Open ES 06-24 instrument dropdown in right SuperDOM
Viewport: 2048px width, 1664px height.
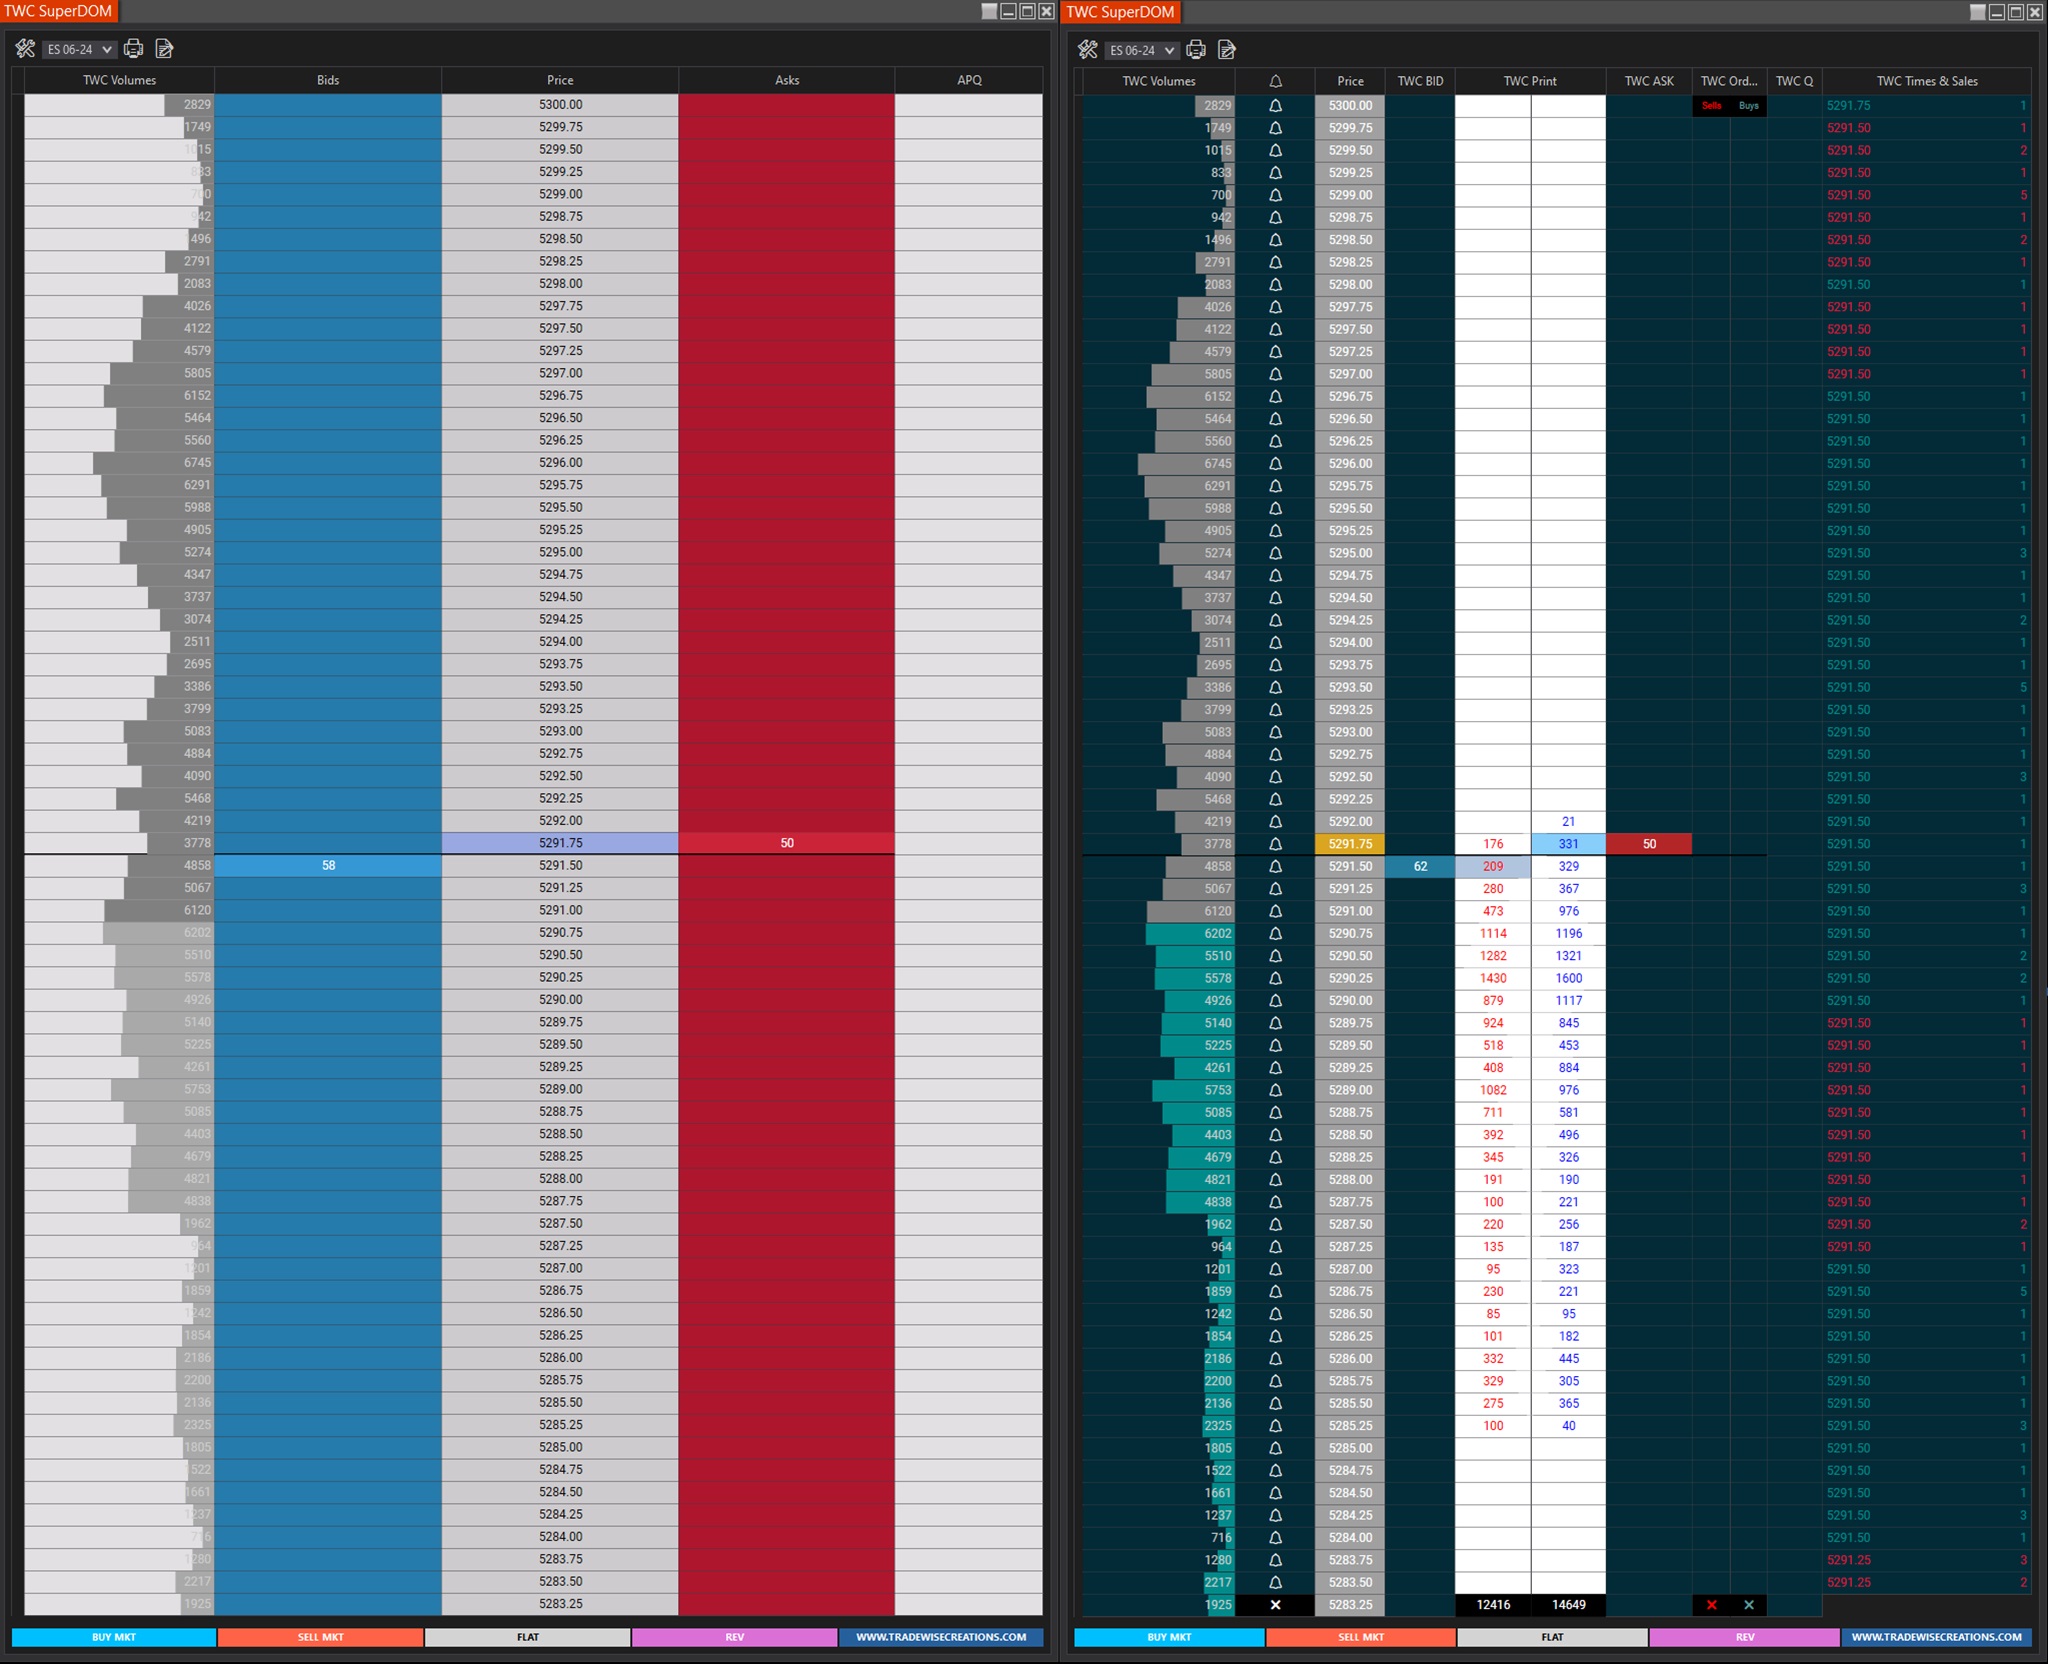click(1142, 50)
